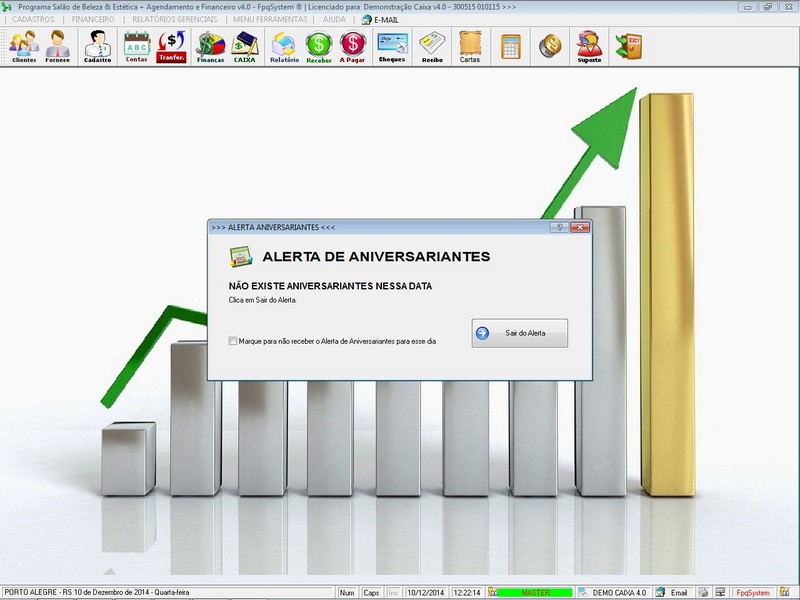Image resolution: width=800 pixels, height=600 pixels.
Task: Open the Suporte toolbar icon
Action: (x=589, y=46)
